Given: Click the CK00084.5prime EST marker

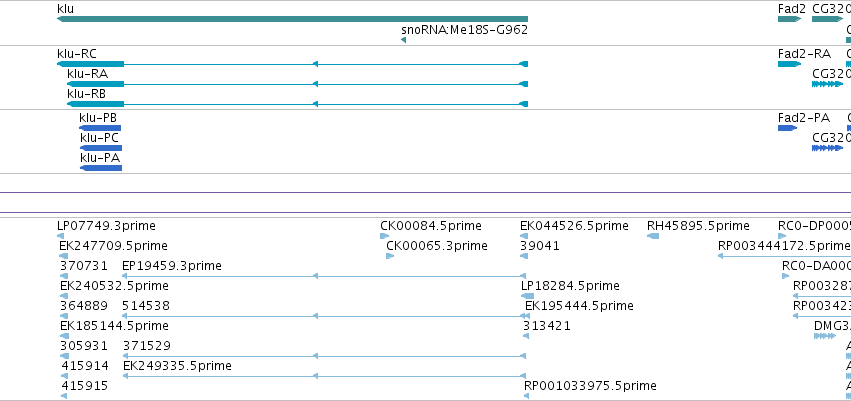Looking at the screenshot, I should [385, 236].
